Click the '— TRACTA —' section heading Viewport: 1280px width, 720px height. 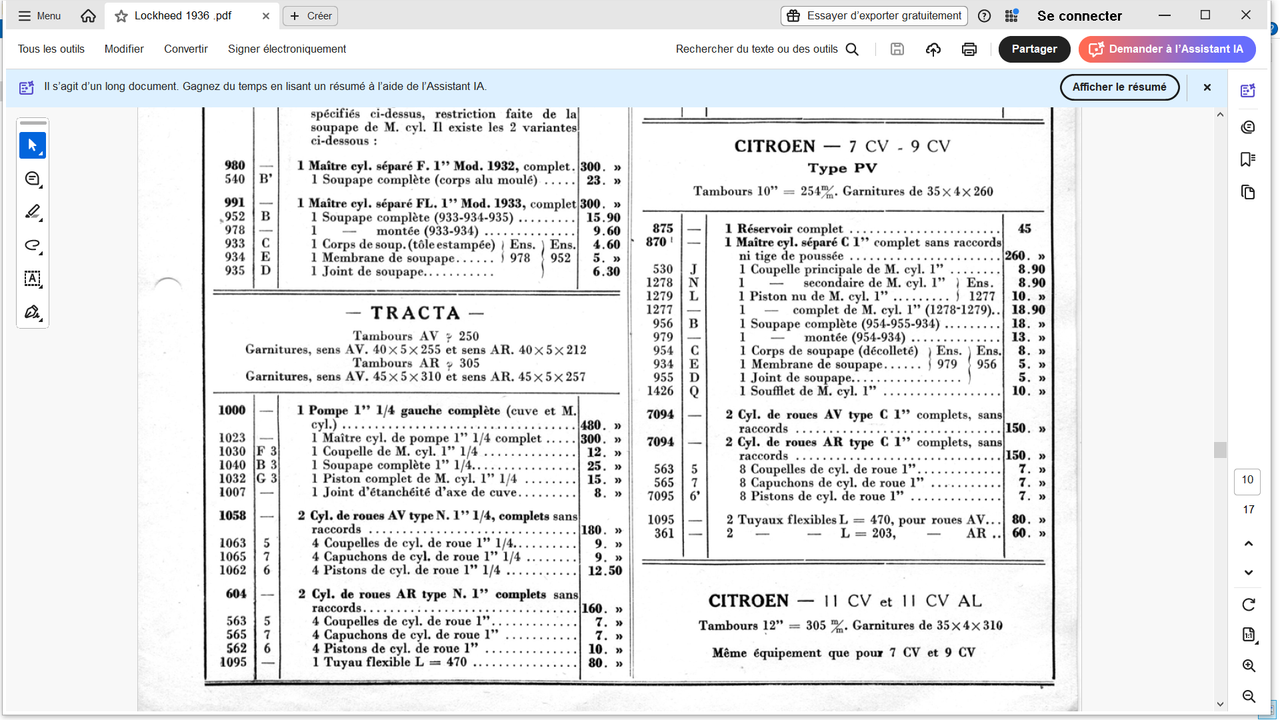pyautogui.click(x=414, y=314)
